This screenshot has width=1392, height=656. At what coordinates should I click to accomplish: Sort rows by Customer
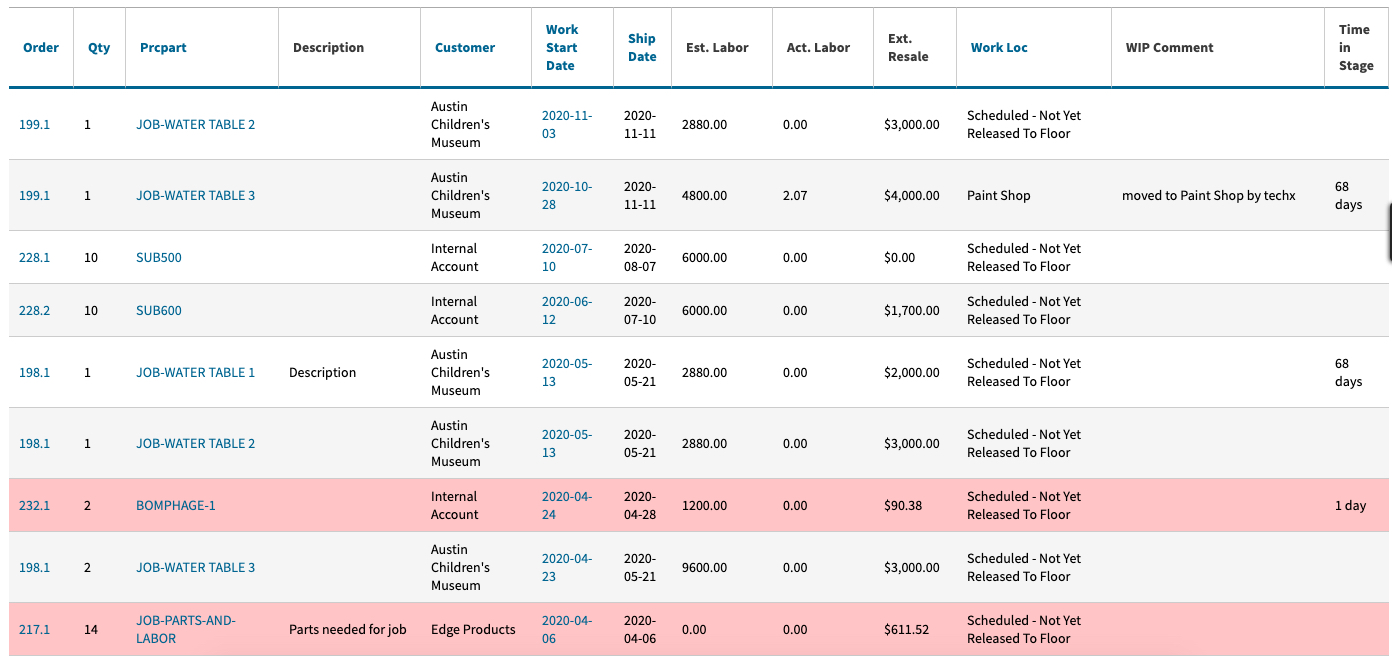(465, 46)
